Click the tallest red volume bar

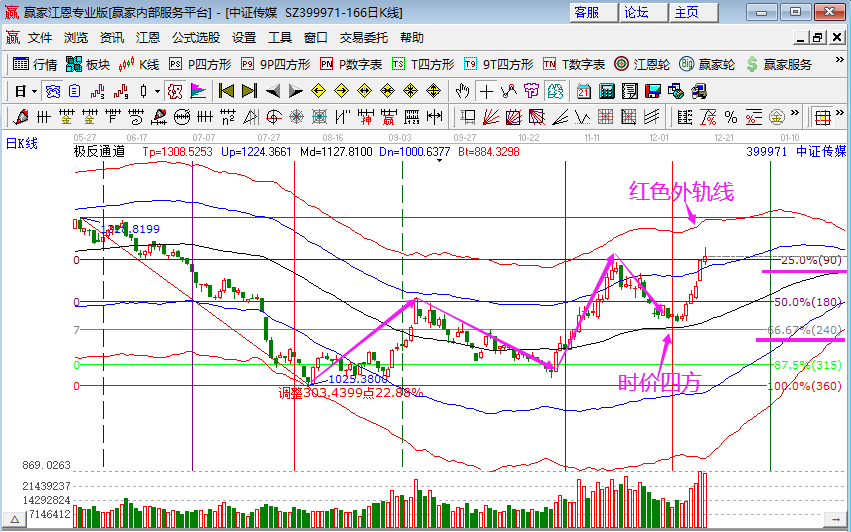pyautogui.click(x=702, y=497)
